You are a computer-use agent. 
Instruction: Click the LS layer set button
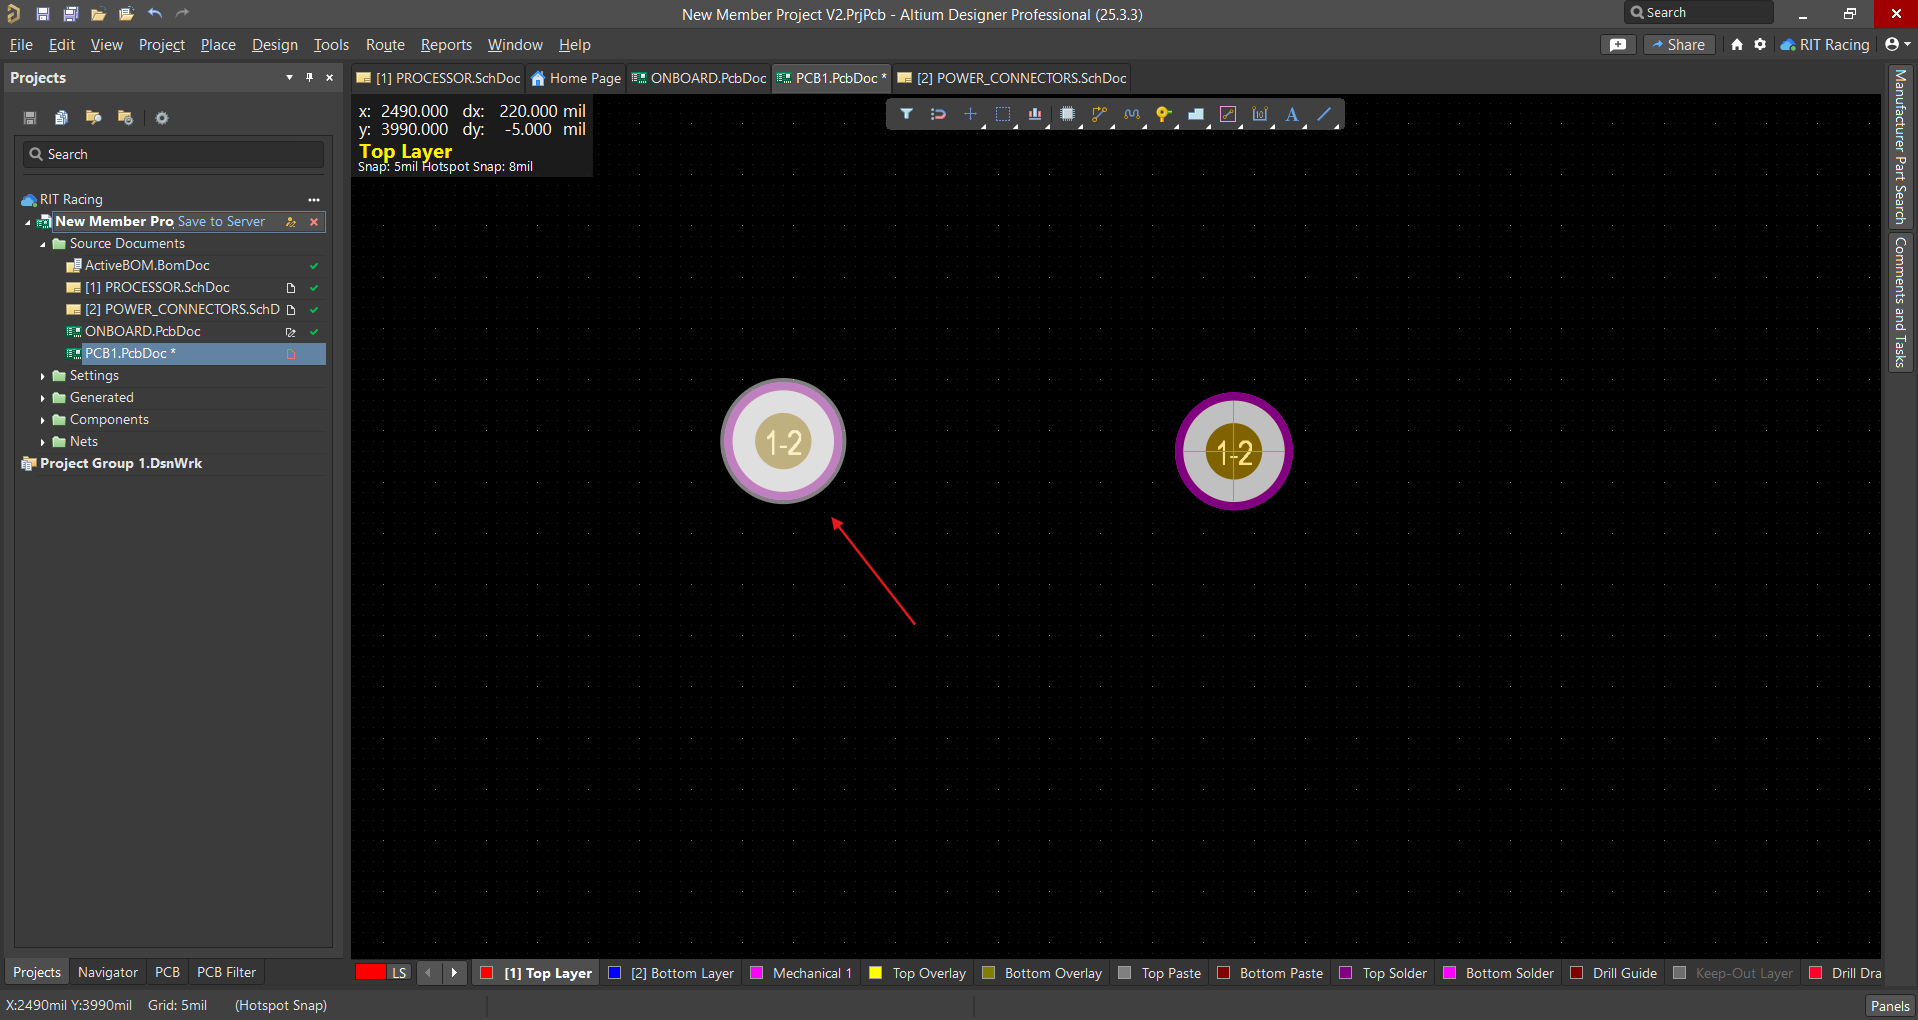[399, 973]
